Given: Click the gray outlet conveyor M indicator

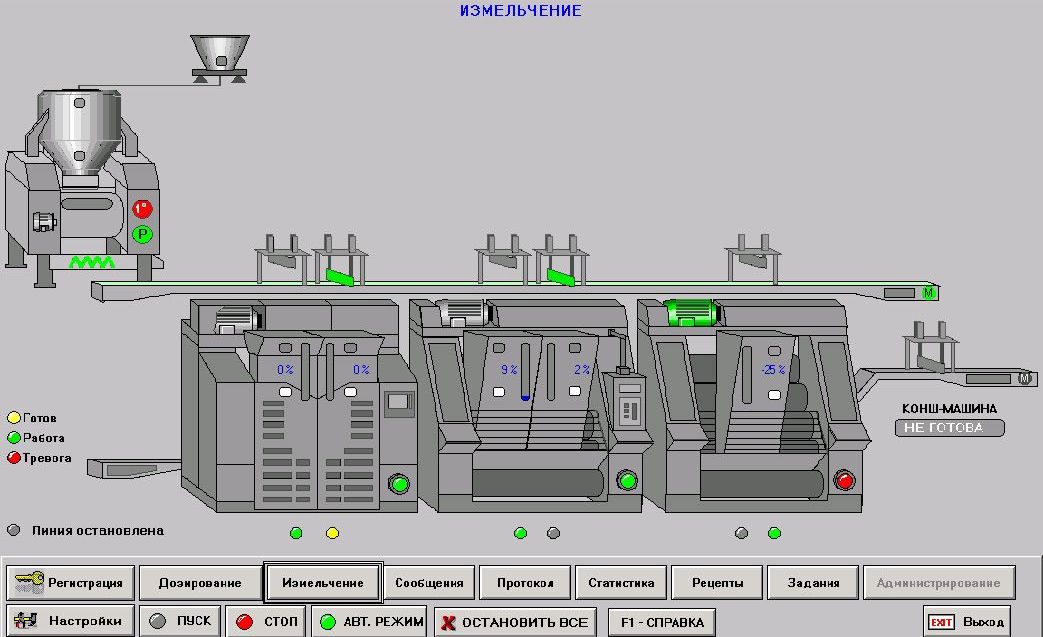Looking at the screenshot, I should 1024,378.
